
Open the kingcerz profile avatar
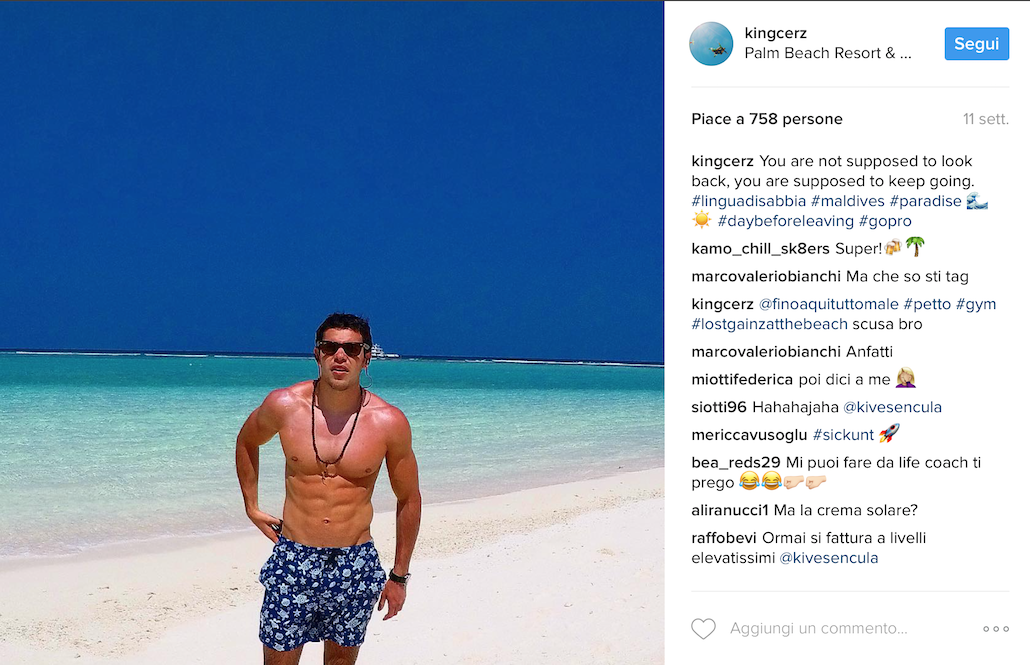[x=711, y=43]
